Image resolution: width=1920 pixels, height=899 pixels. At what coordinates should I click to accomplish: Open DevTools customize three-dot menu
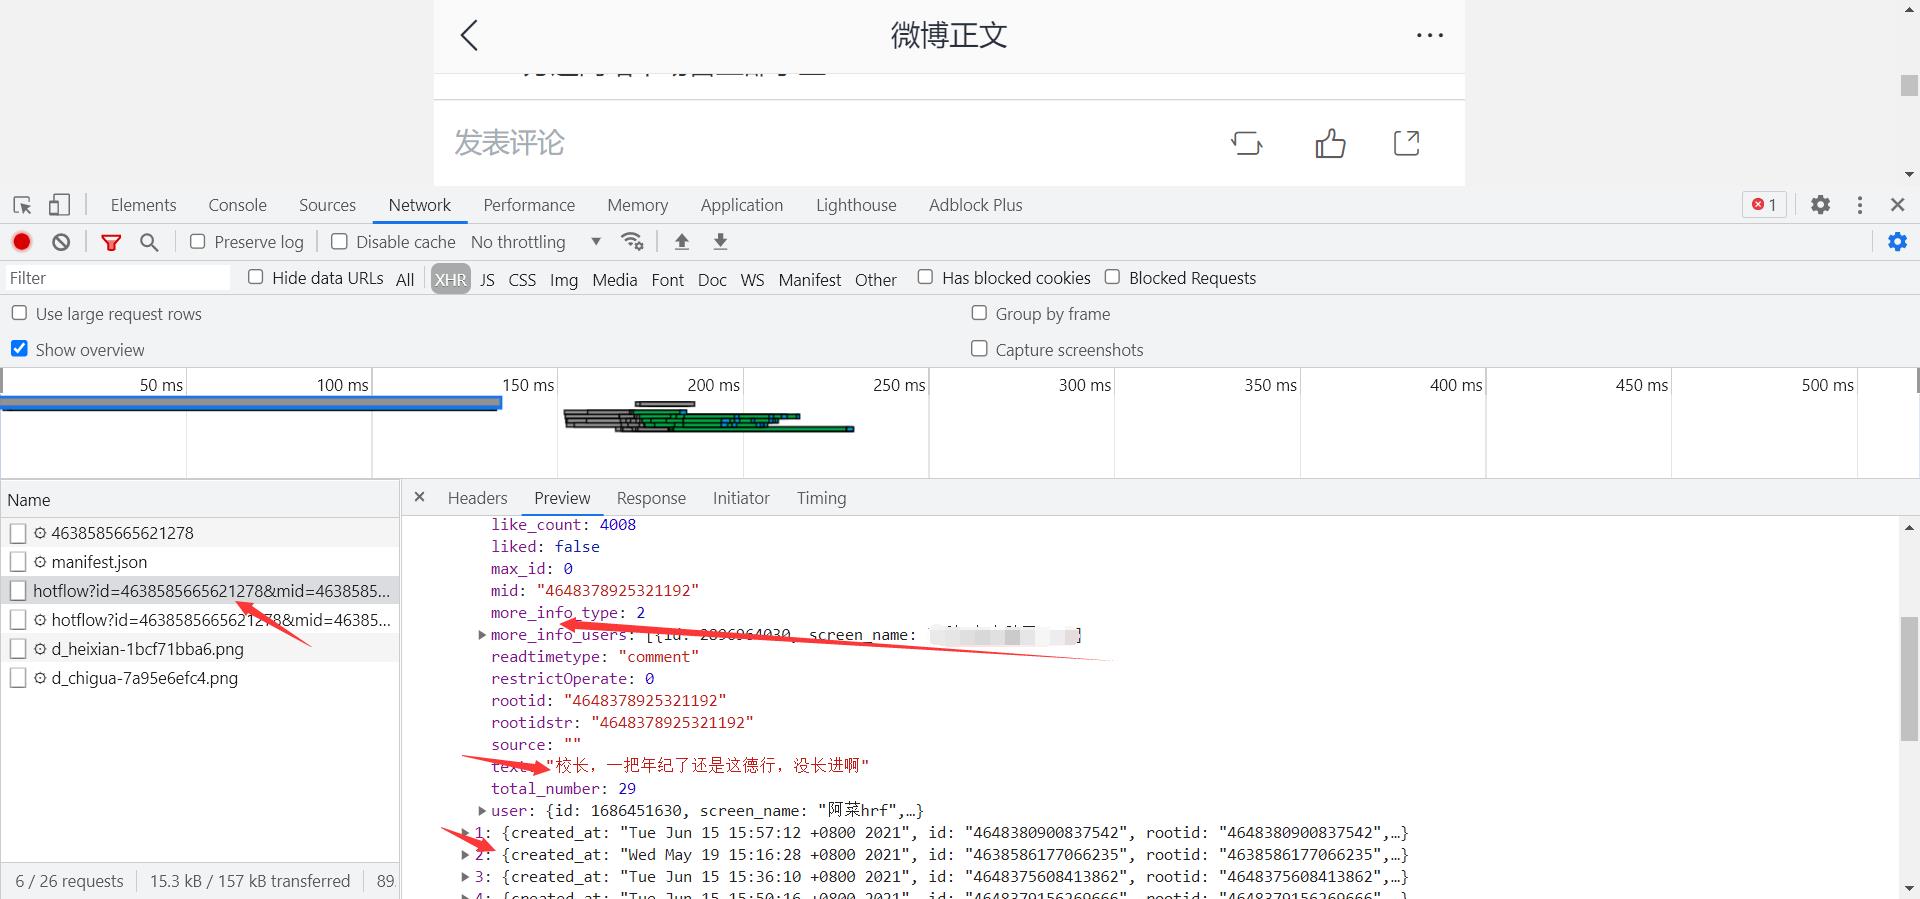tap(1860, 205)
